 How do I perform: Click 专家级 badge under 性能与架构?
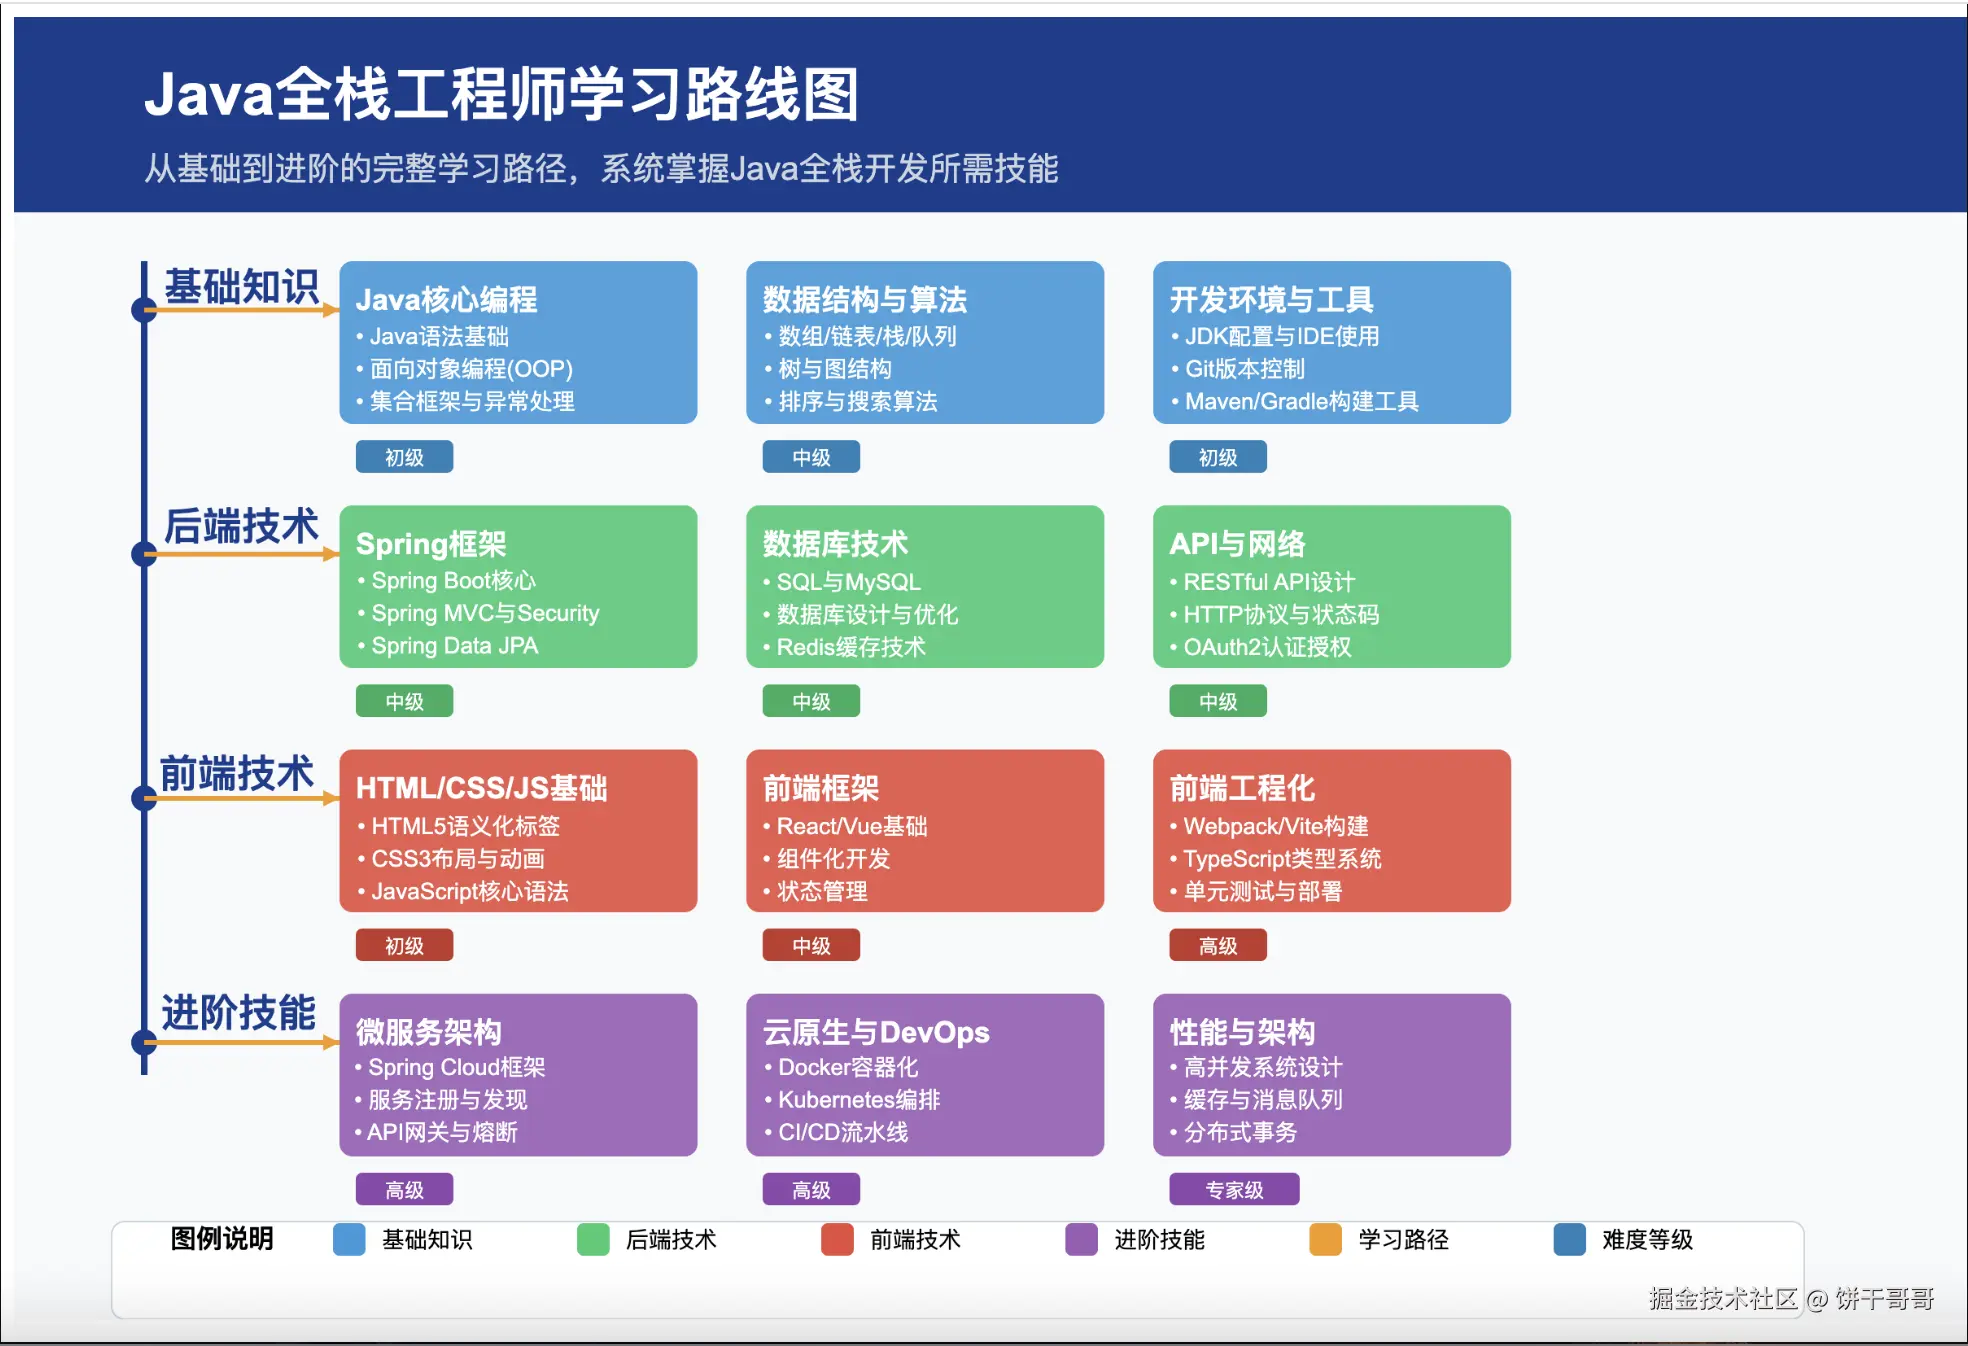pos(1234,1189)
